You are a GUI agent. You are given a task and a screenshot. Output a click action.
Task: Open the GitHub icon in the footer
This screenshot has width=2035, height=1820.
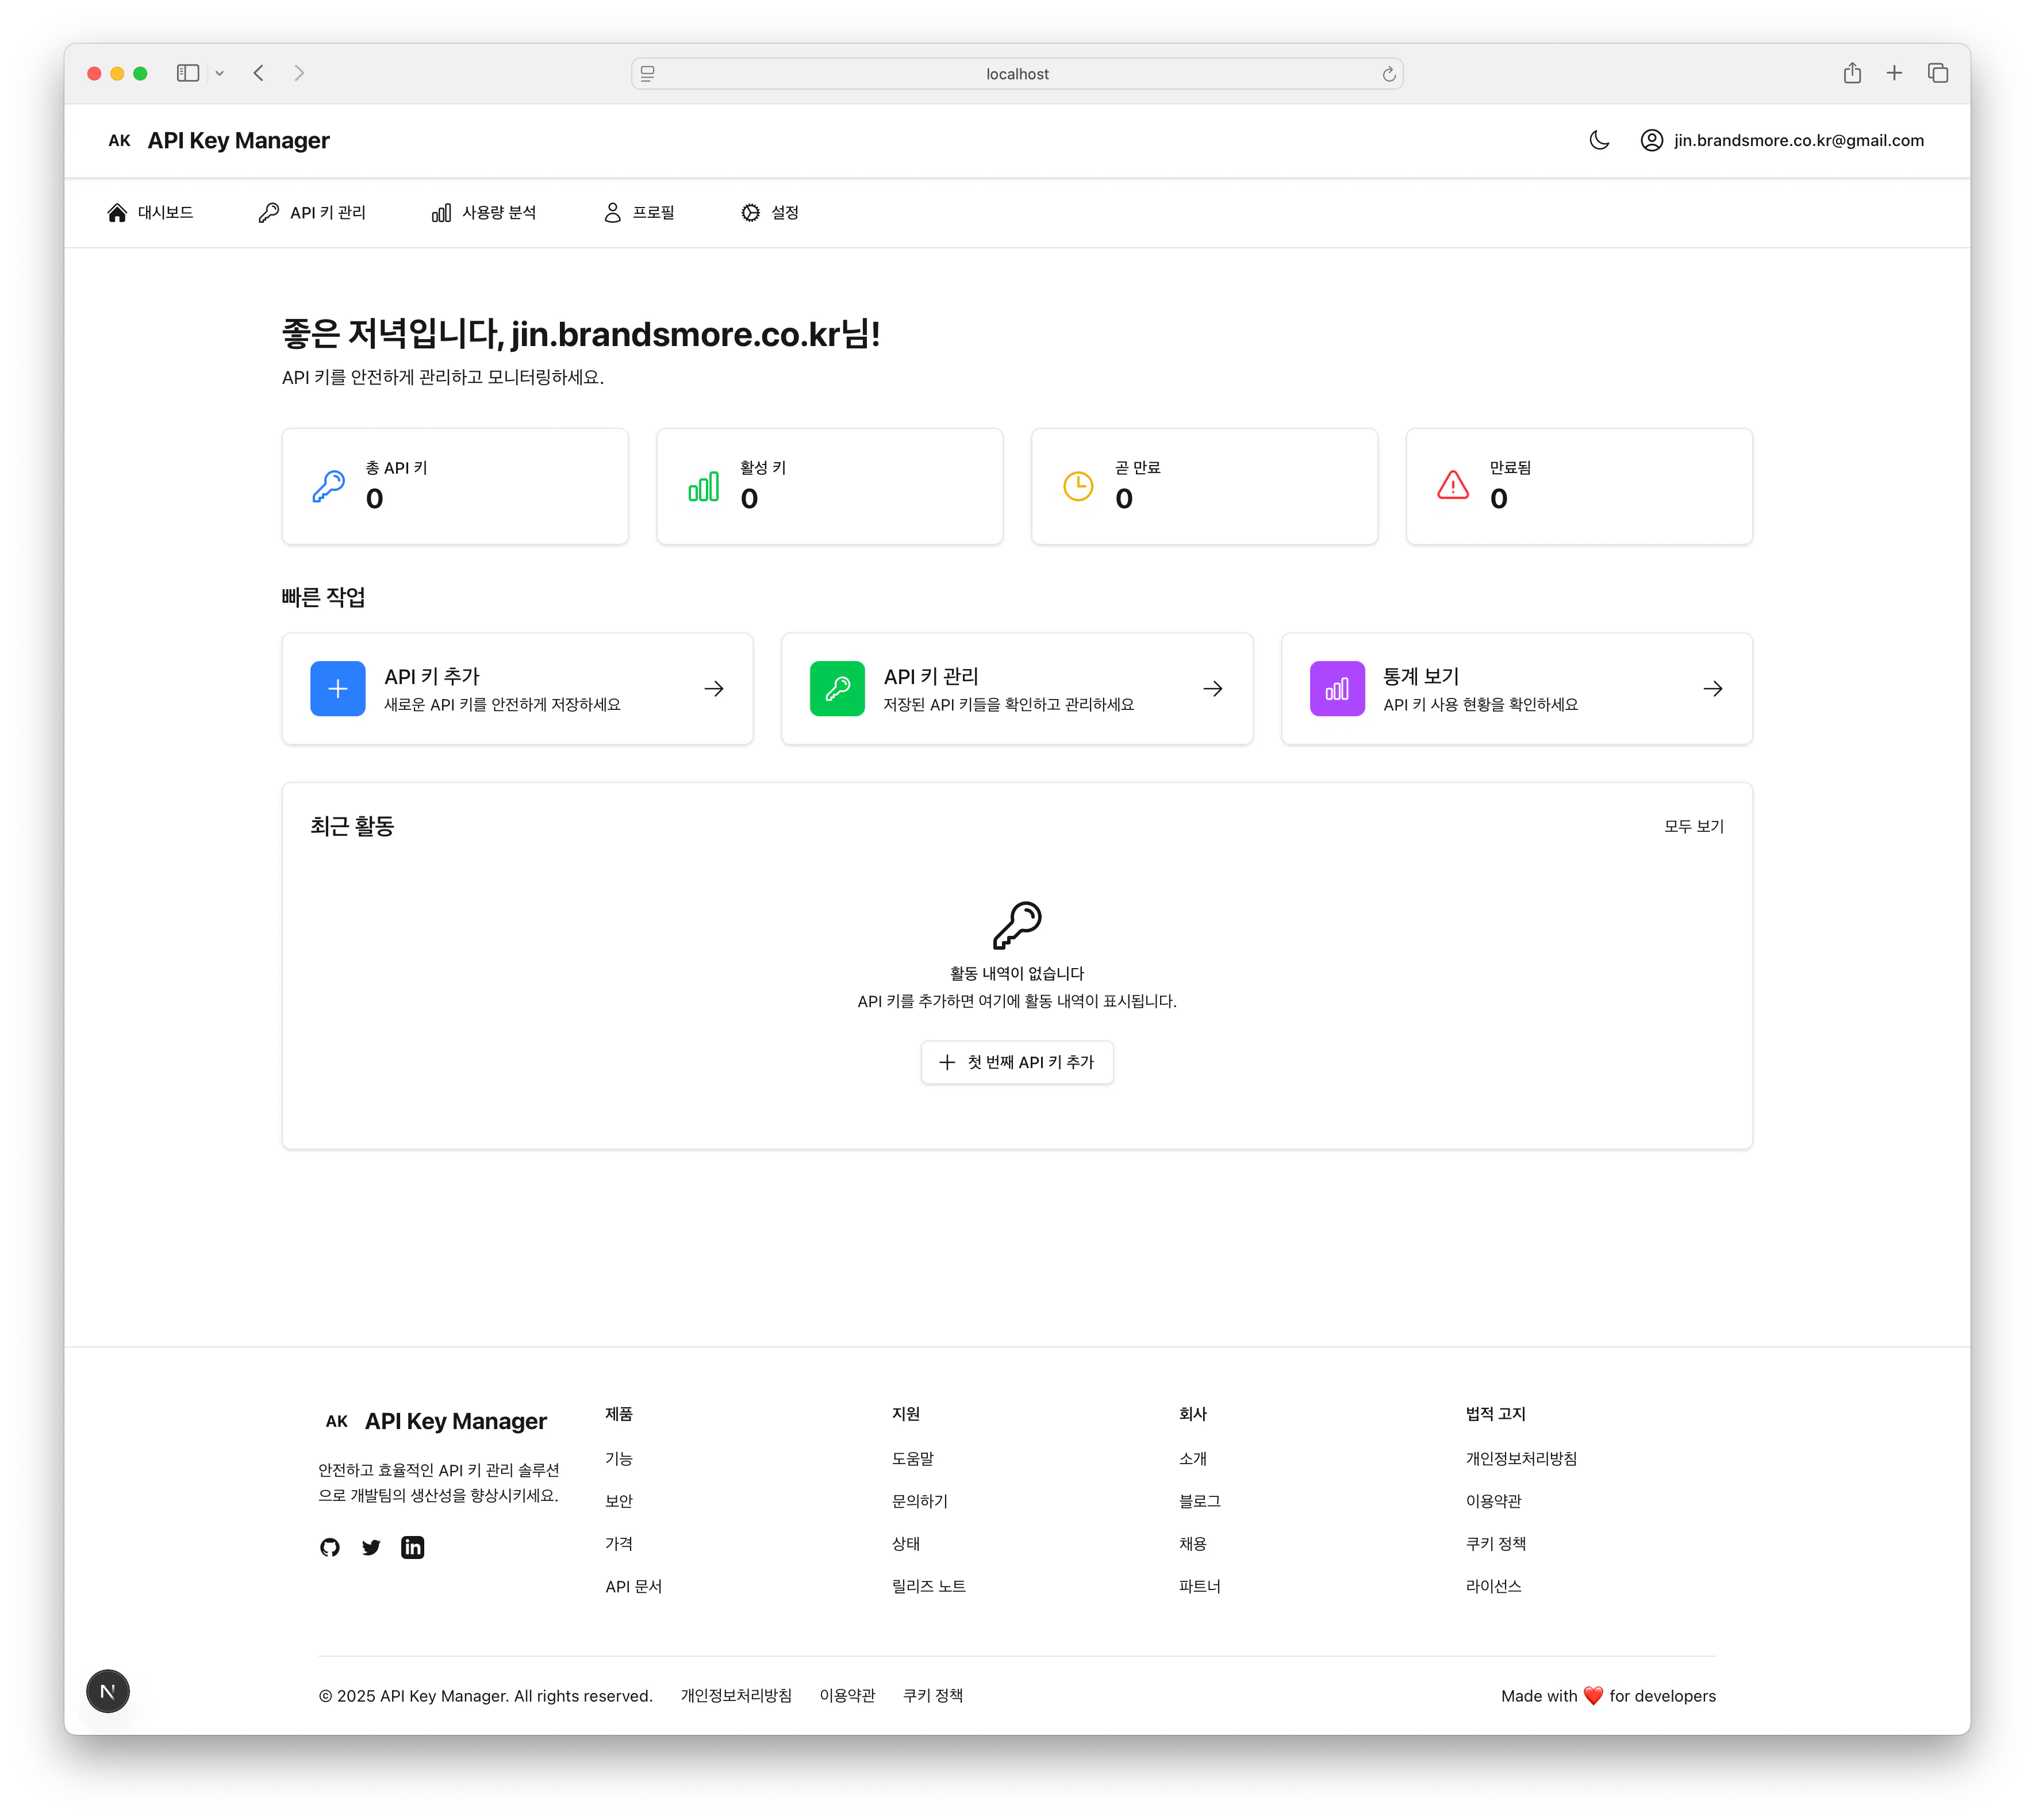coord(329,1547)
